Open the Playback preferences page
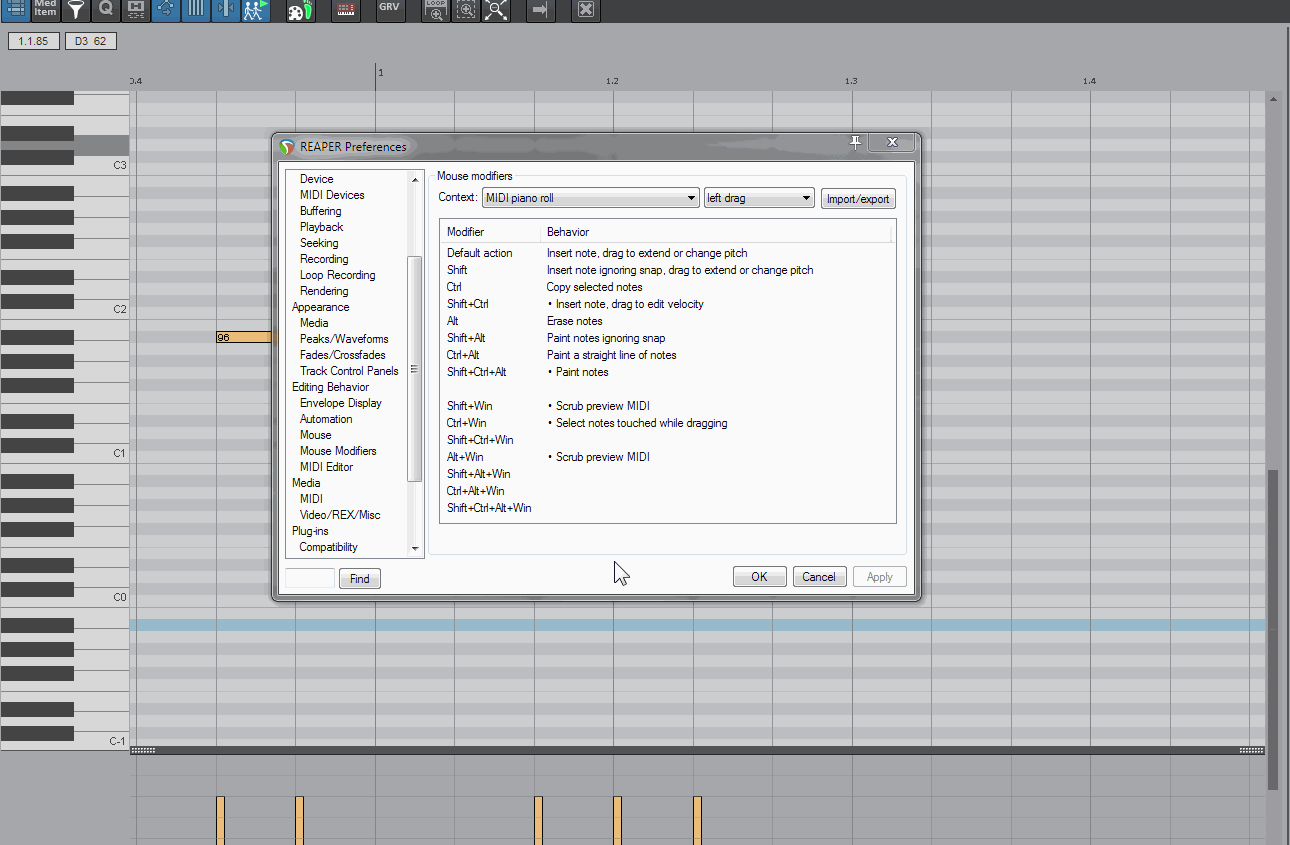 pos(322,227)
